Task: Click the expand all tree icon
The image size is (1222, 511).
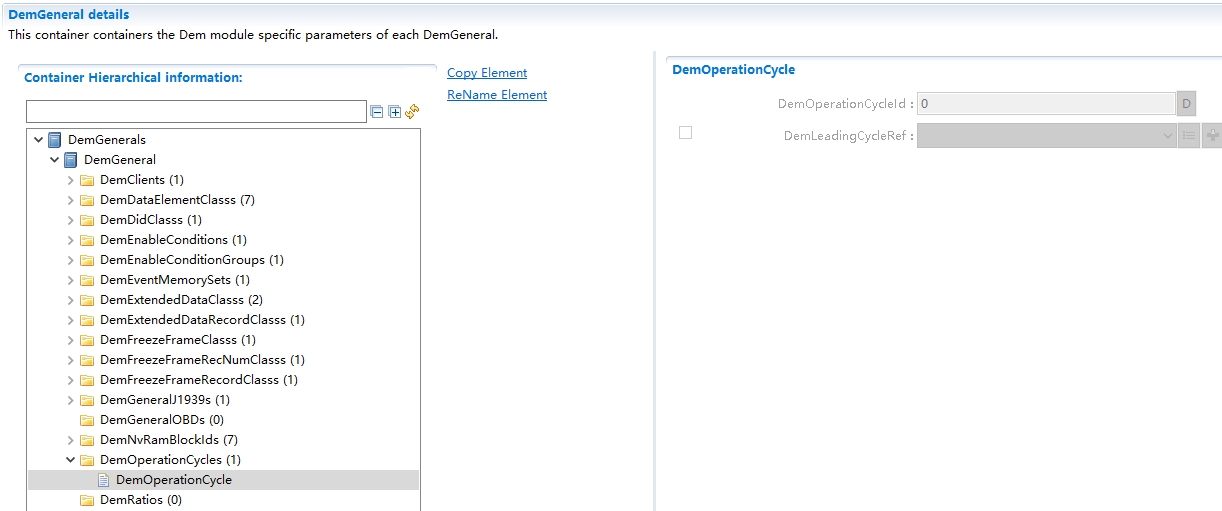Action: pos(394,112)
